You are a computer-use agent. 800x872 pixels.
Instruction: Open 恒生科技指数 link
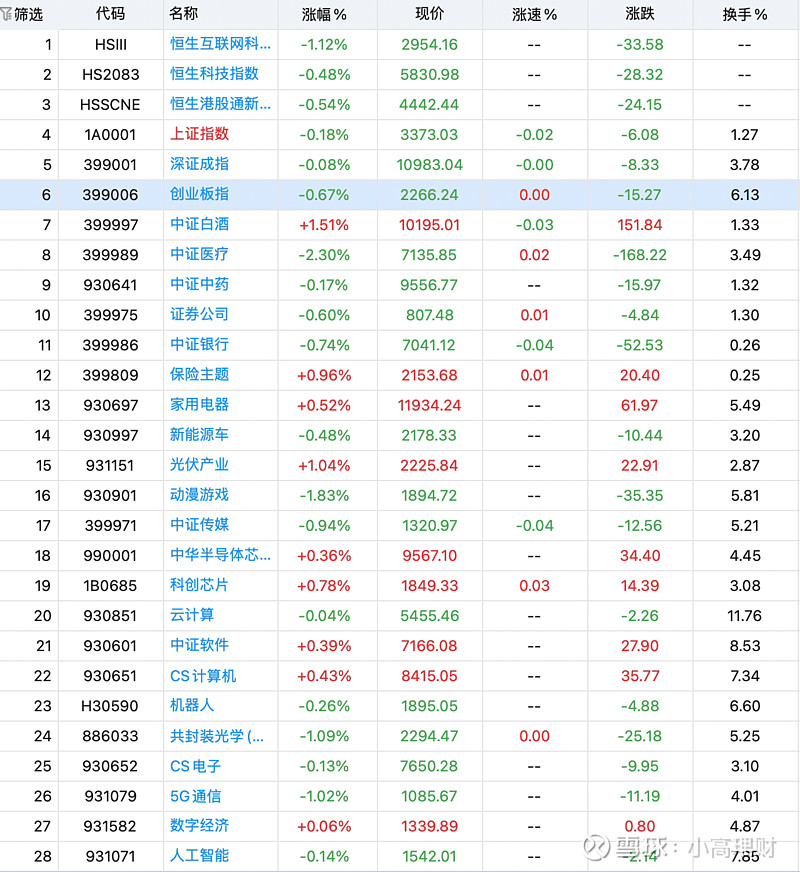pos(214,74)
